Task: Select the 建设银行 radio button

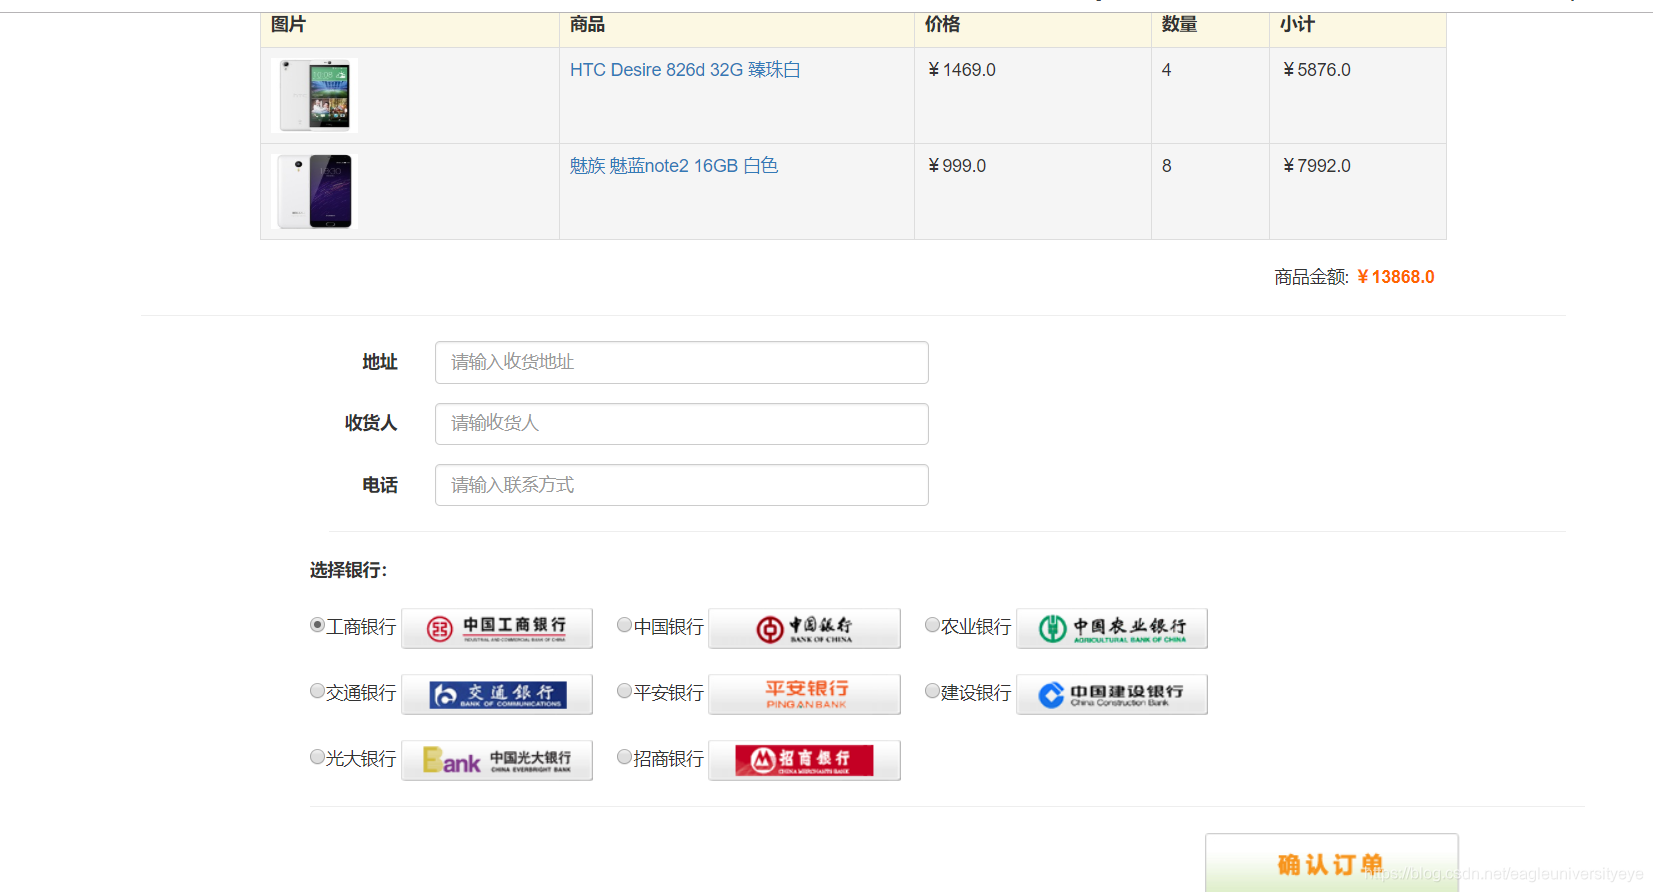Action: pos(932,691)
